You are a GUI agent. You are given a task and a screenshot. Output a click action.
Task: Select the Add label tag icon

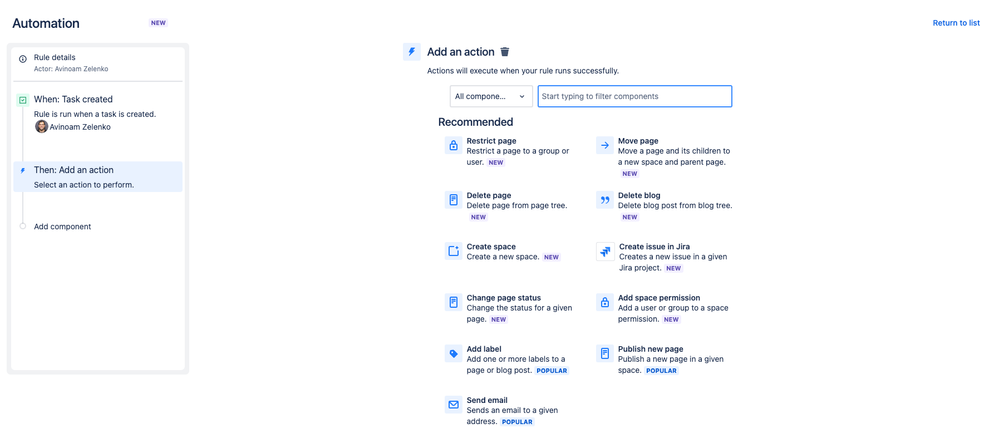tap(453, 353)
